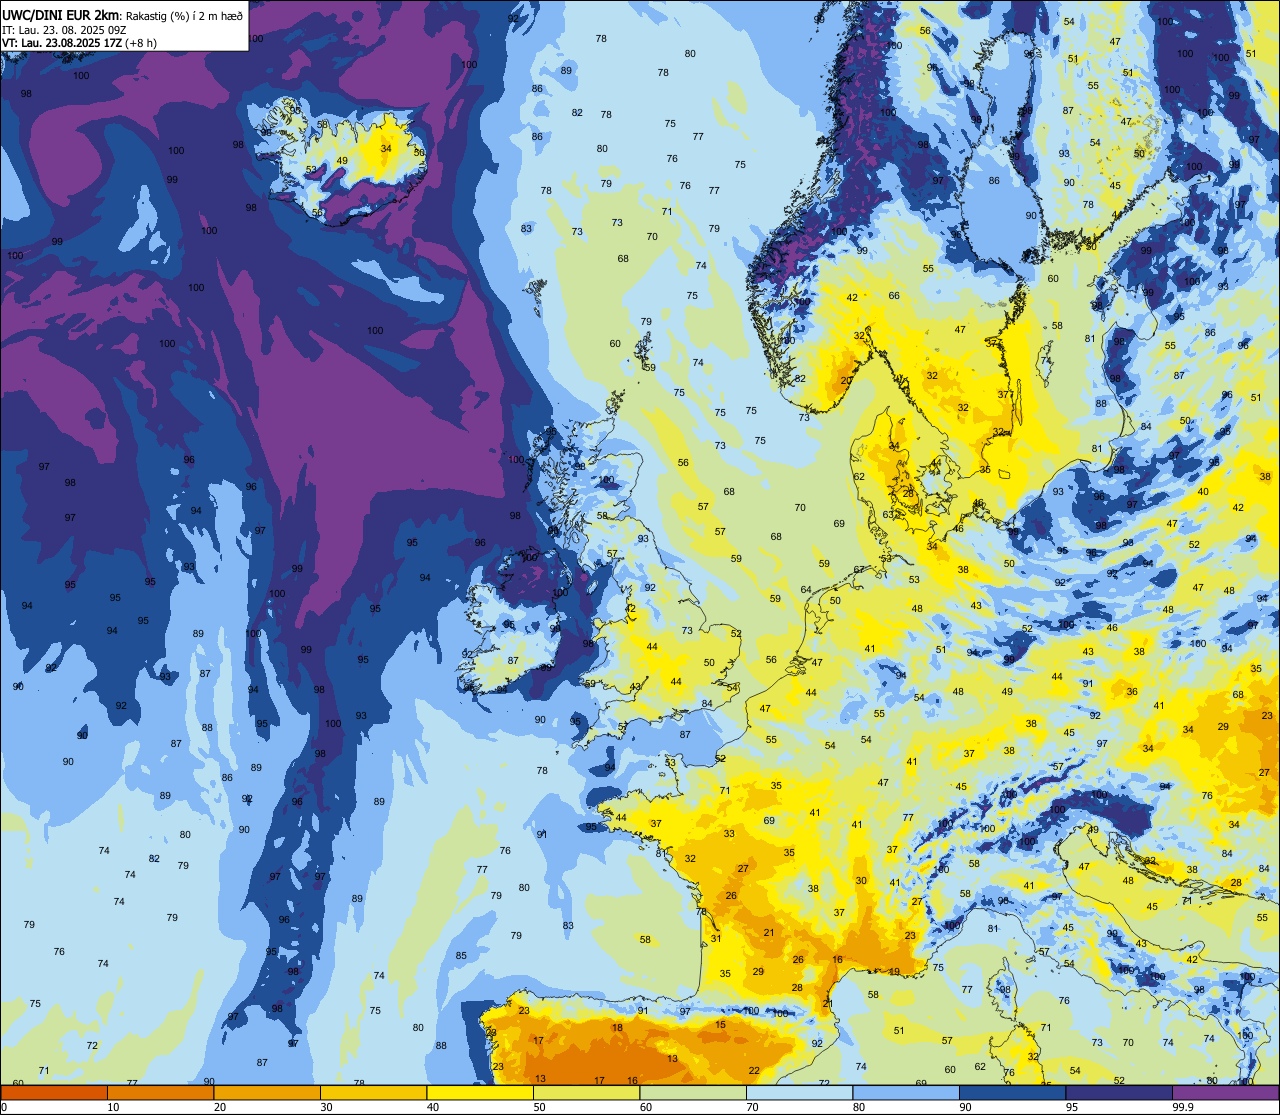This screenshot has height=1115, width=1280.
Task: Click the 18 humidity value in northern Spain
Action: pos(618,1028)
